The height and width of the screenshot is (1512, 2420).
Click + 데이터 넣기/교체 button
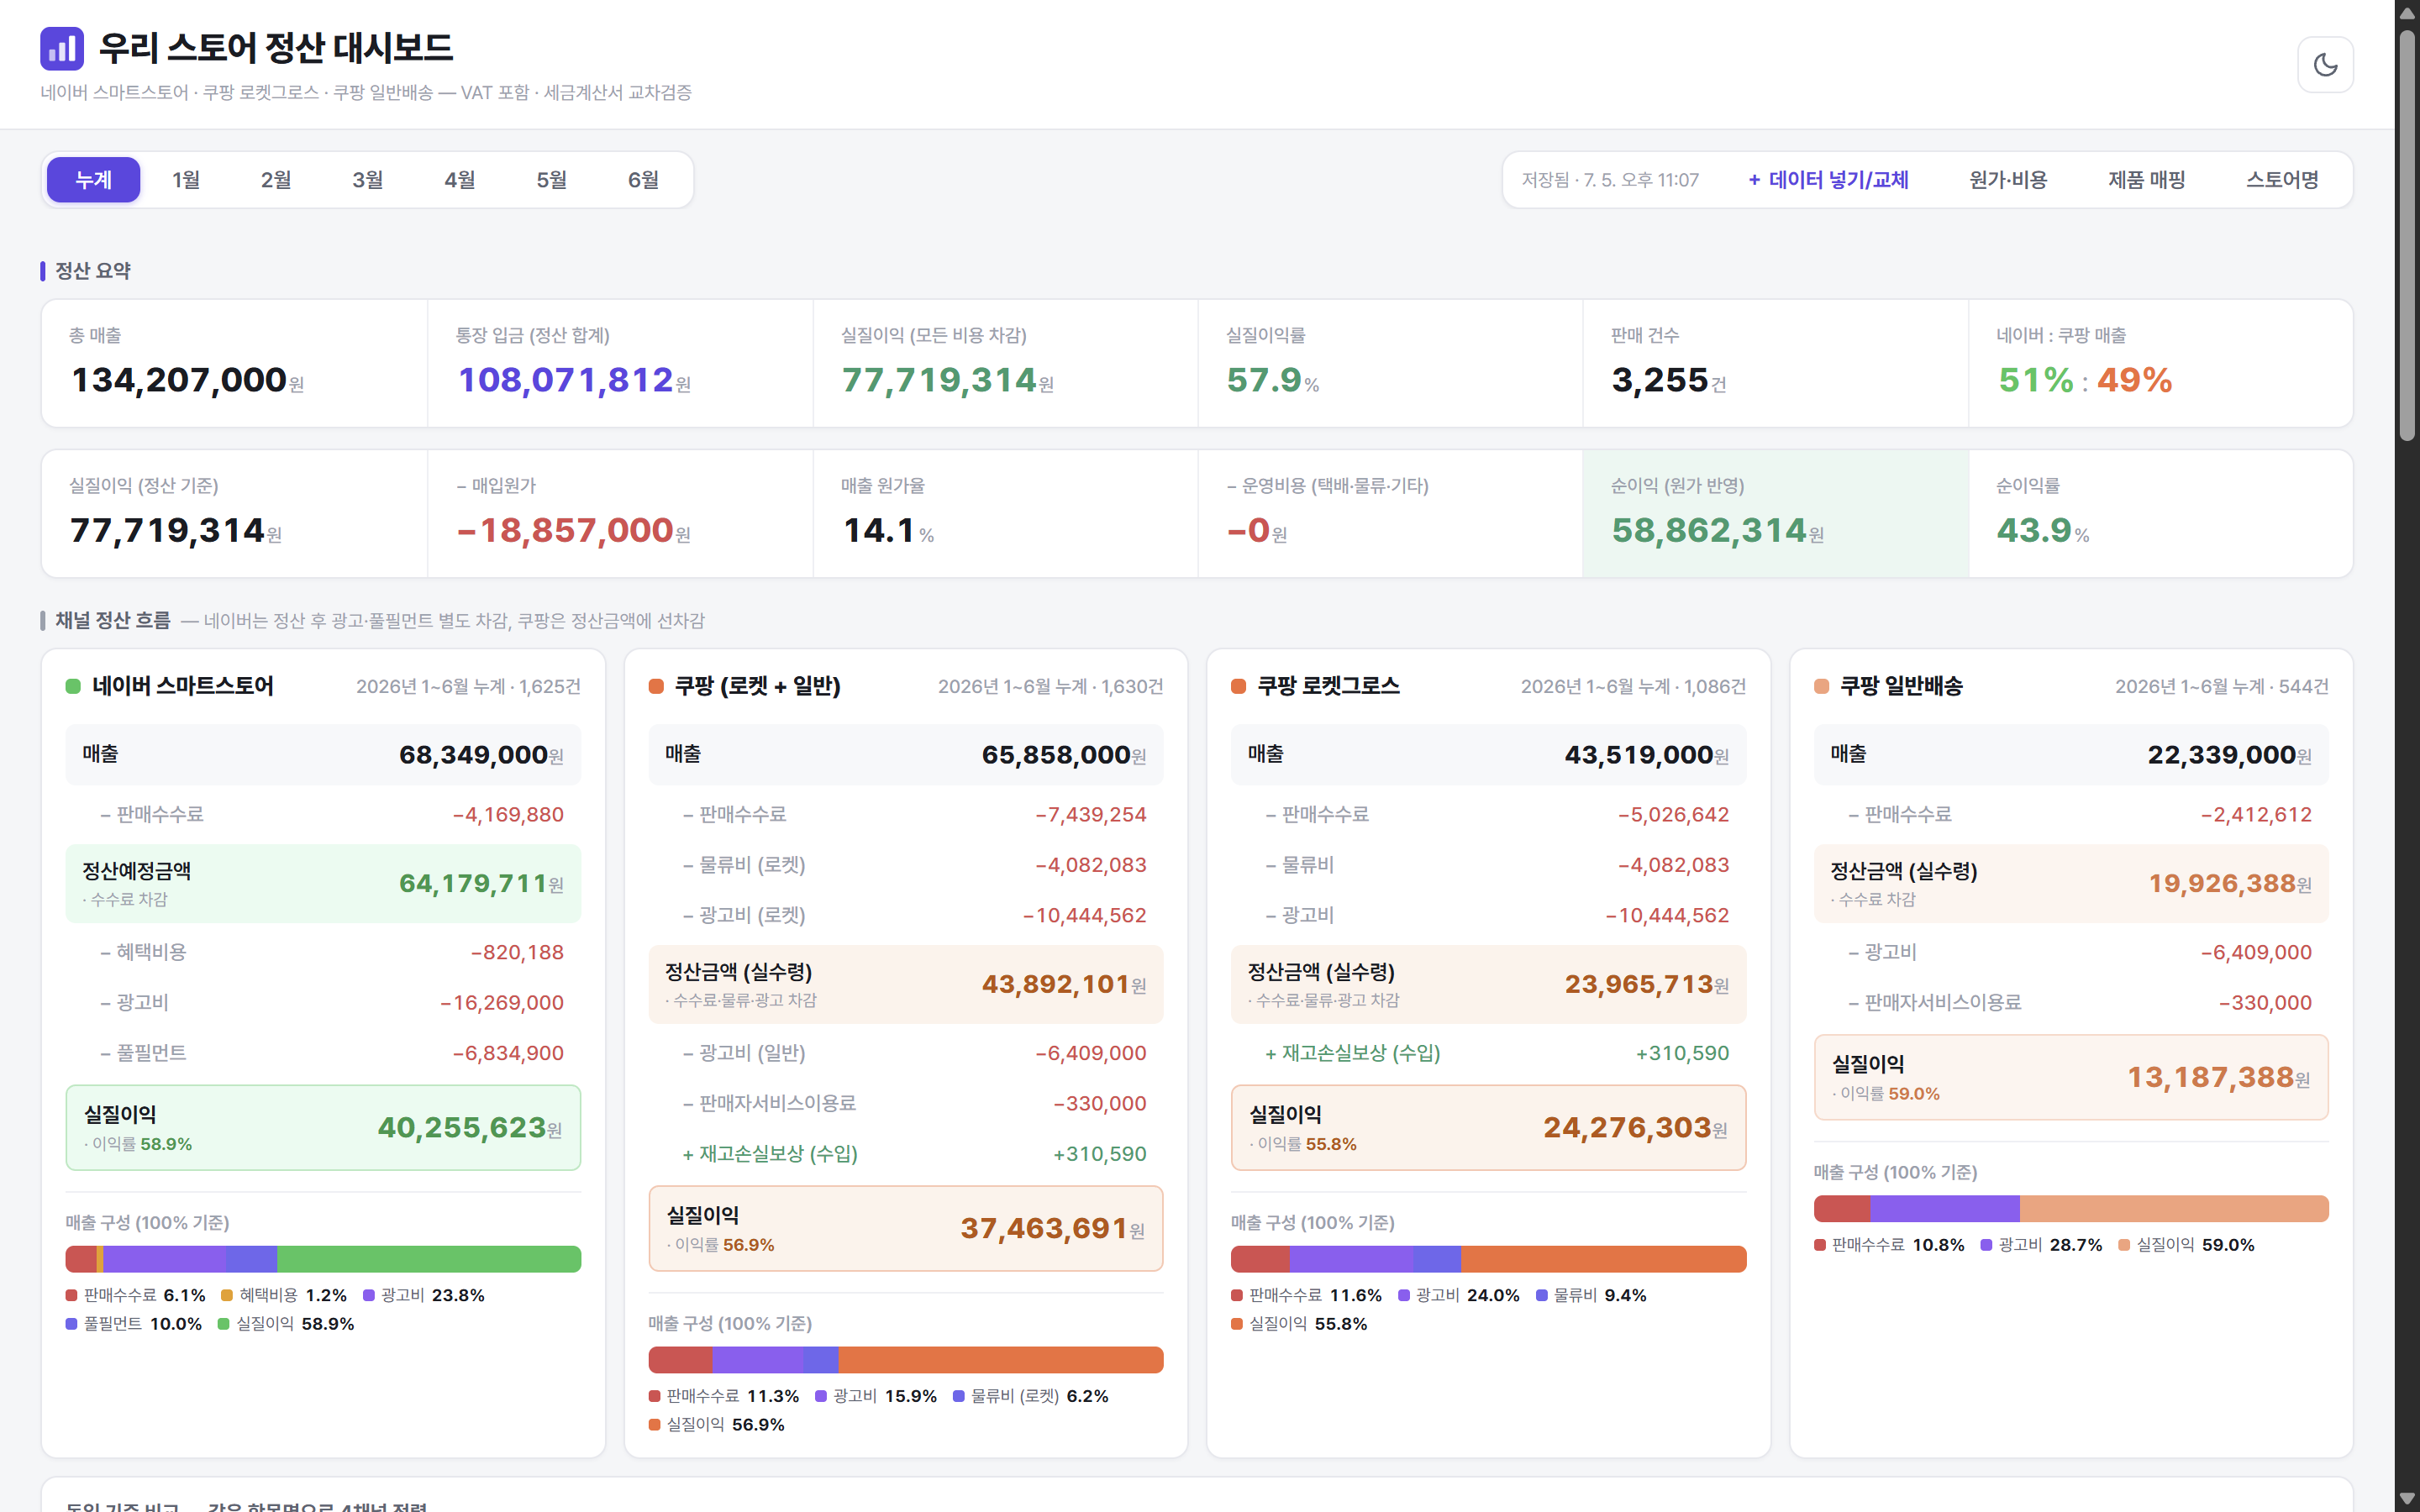click(1828, 180)
